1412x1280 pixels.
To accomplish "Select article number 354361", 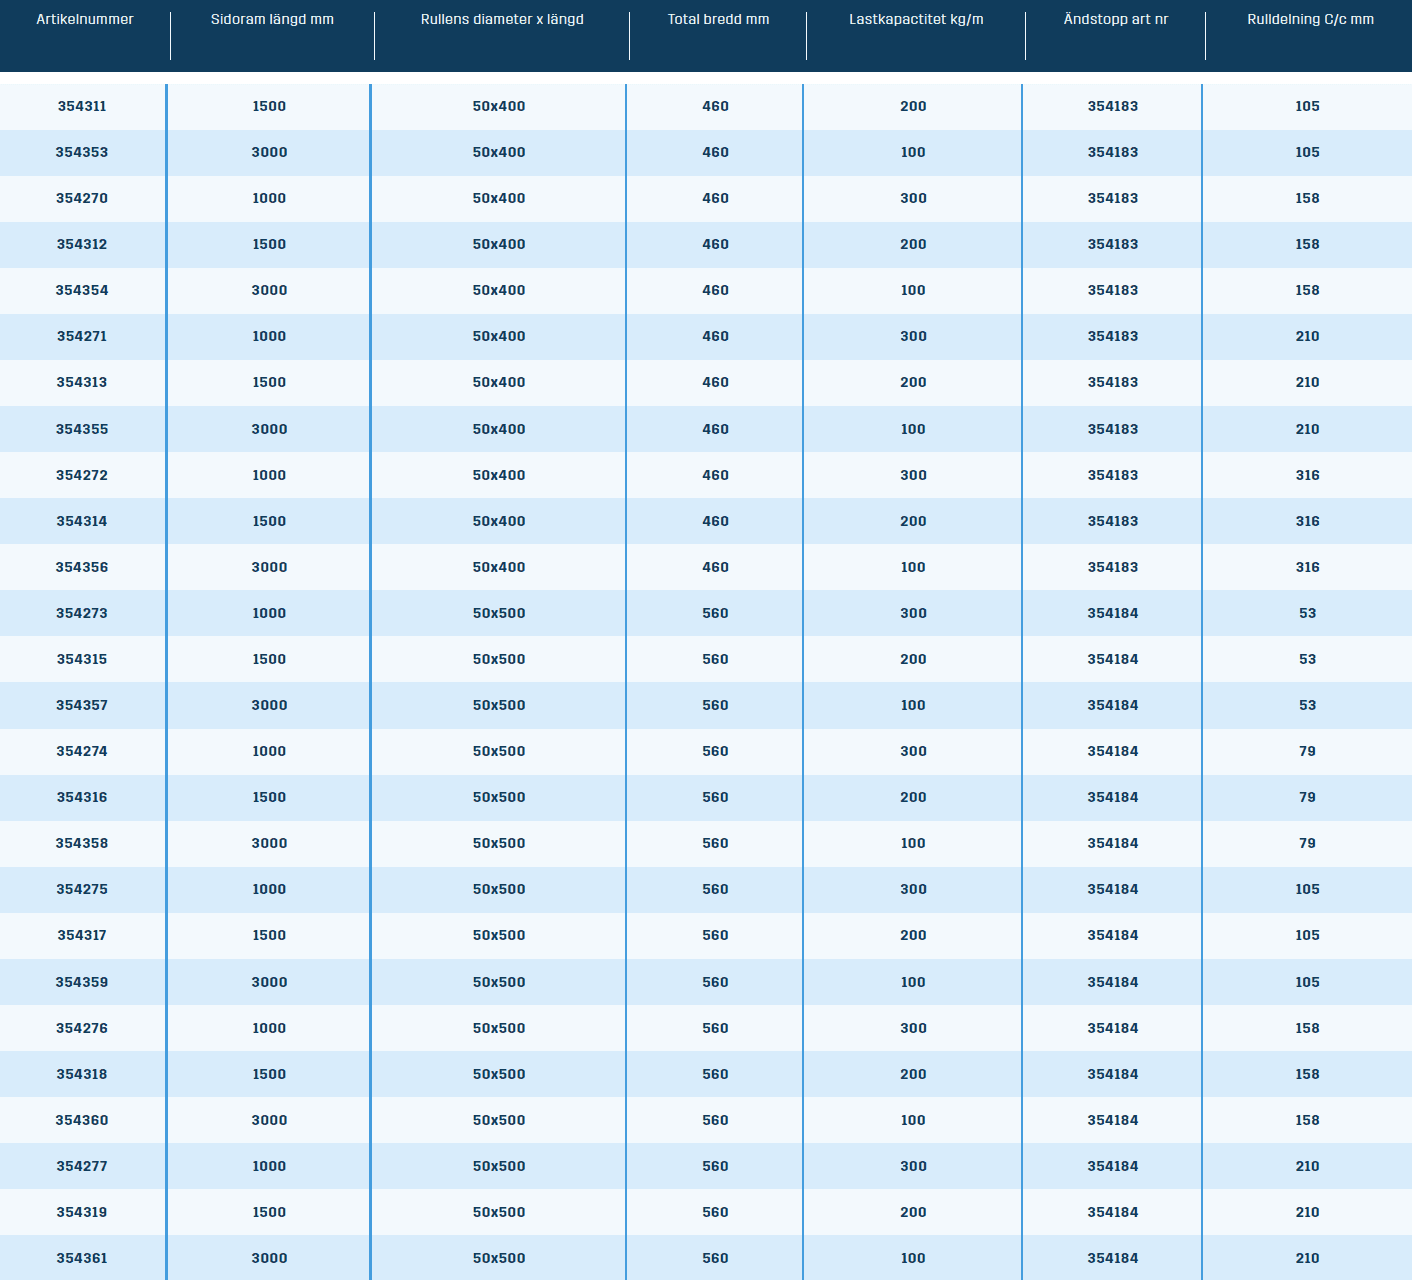I will (82, 1258).
